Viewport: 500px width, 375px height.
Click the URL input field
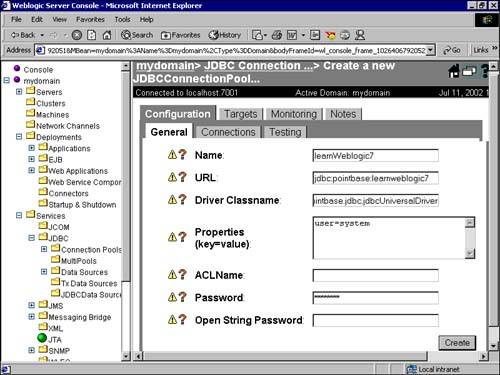pyautogui.click(x=375, y=178)
